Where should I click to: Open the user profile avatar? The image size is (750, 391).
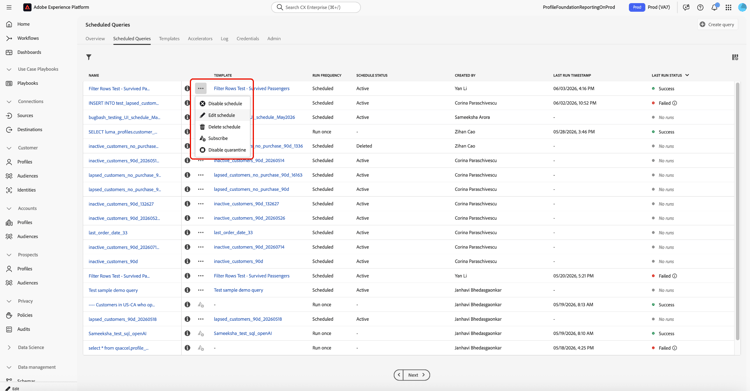pos(742,8)
